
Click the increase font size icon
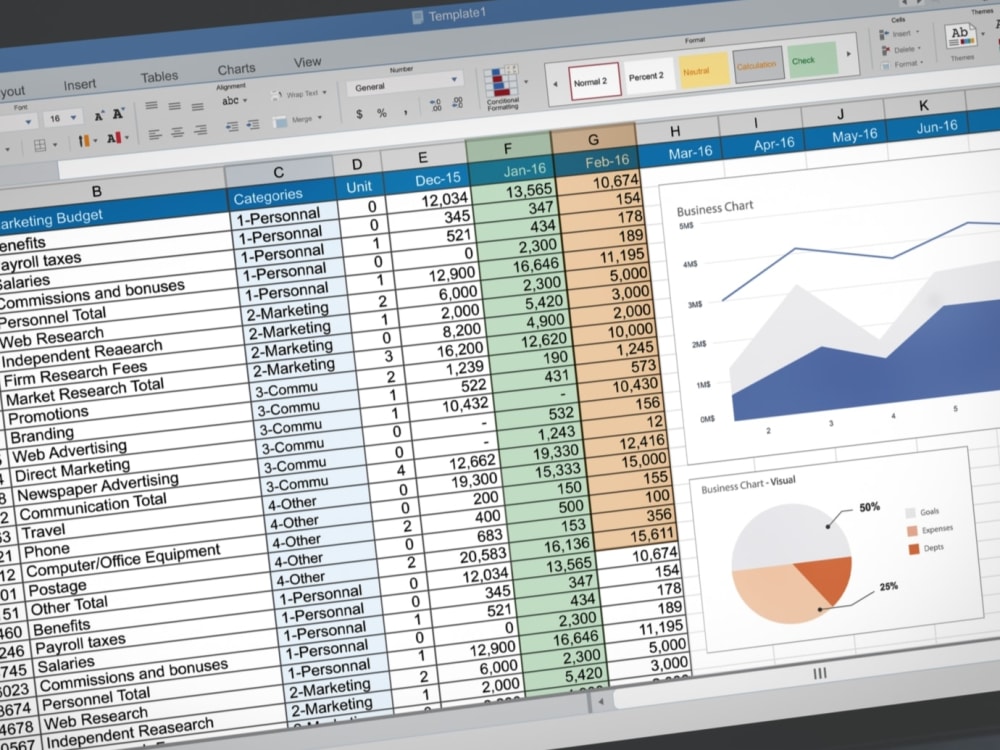(99, 116)
